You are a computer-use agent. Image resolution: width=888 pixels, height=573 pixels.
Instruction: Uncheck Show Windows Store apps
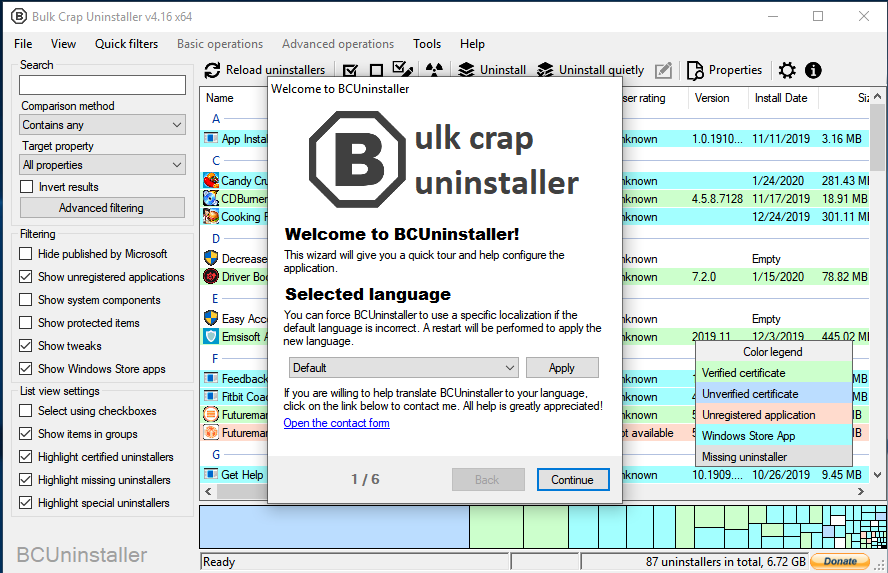point(25,369)
